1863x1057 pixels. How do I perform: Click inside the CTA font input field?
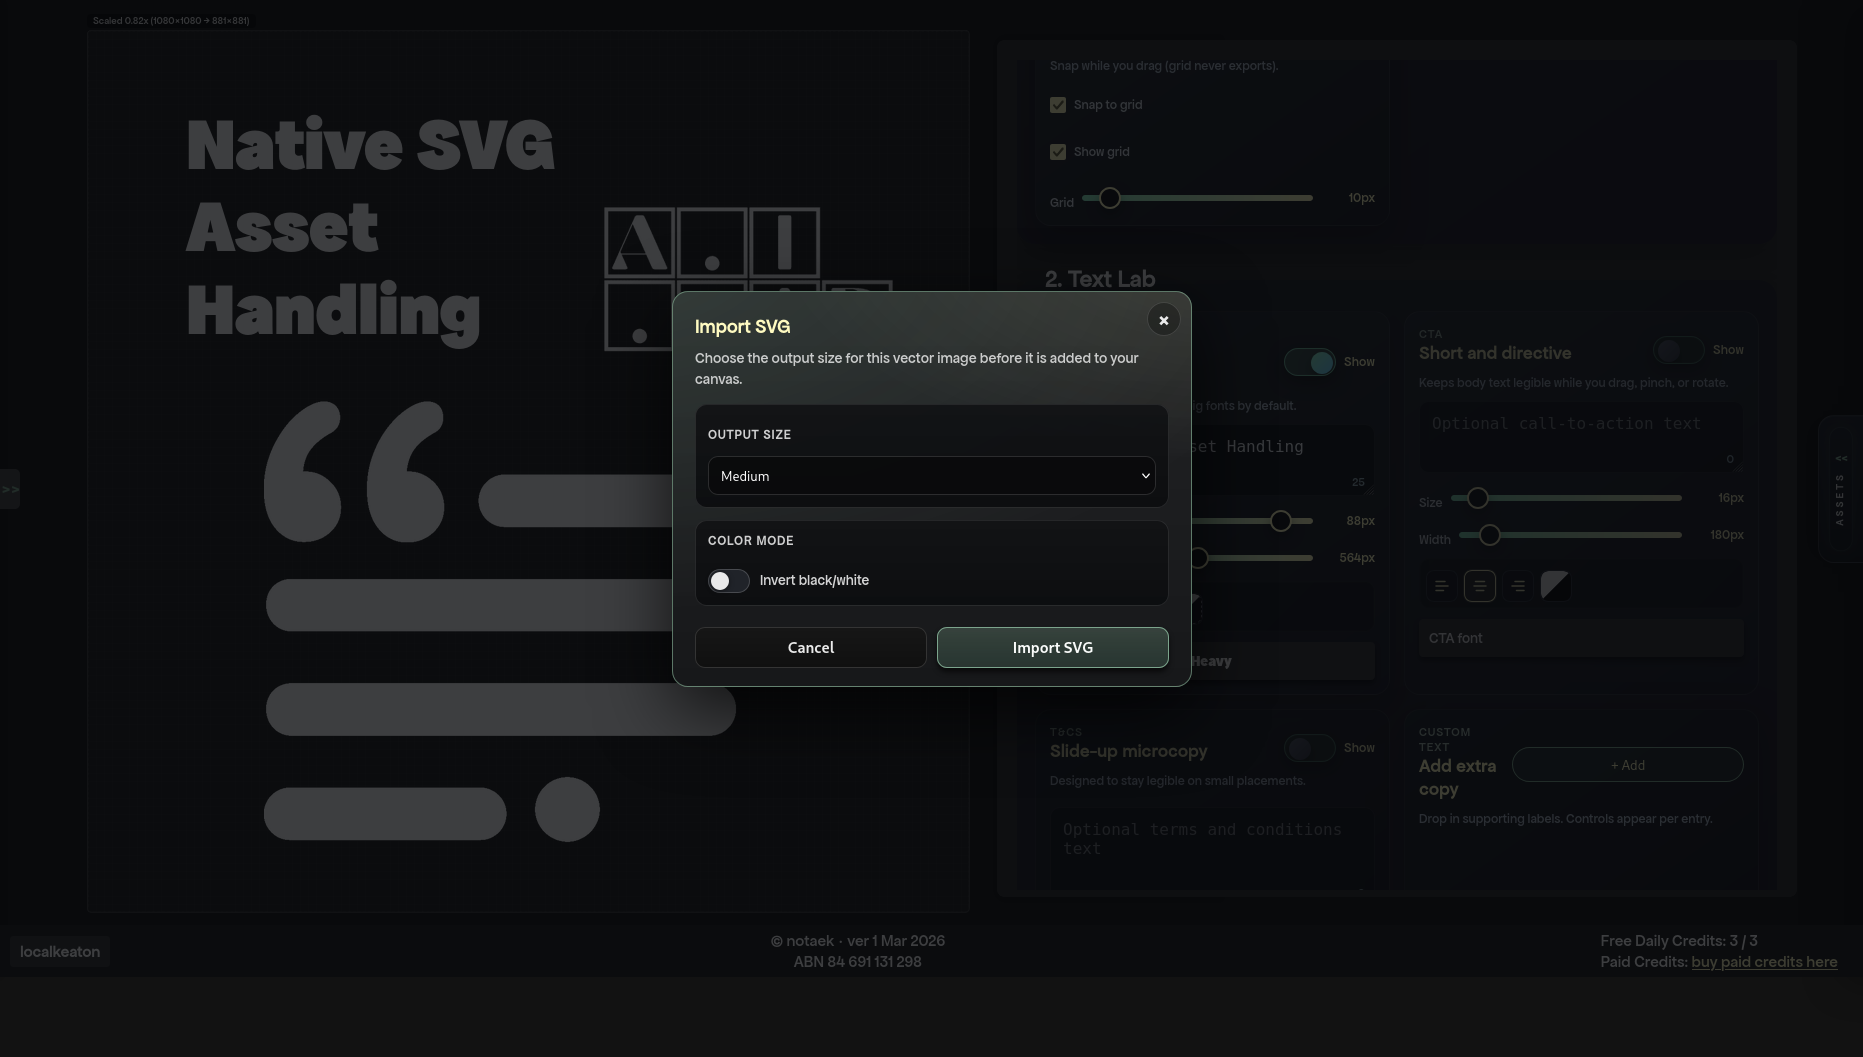click(x=1580, y=638)
